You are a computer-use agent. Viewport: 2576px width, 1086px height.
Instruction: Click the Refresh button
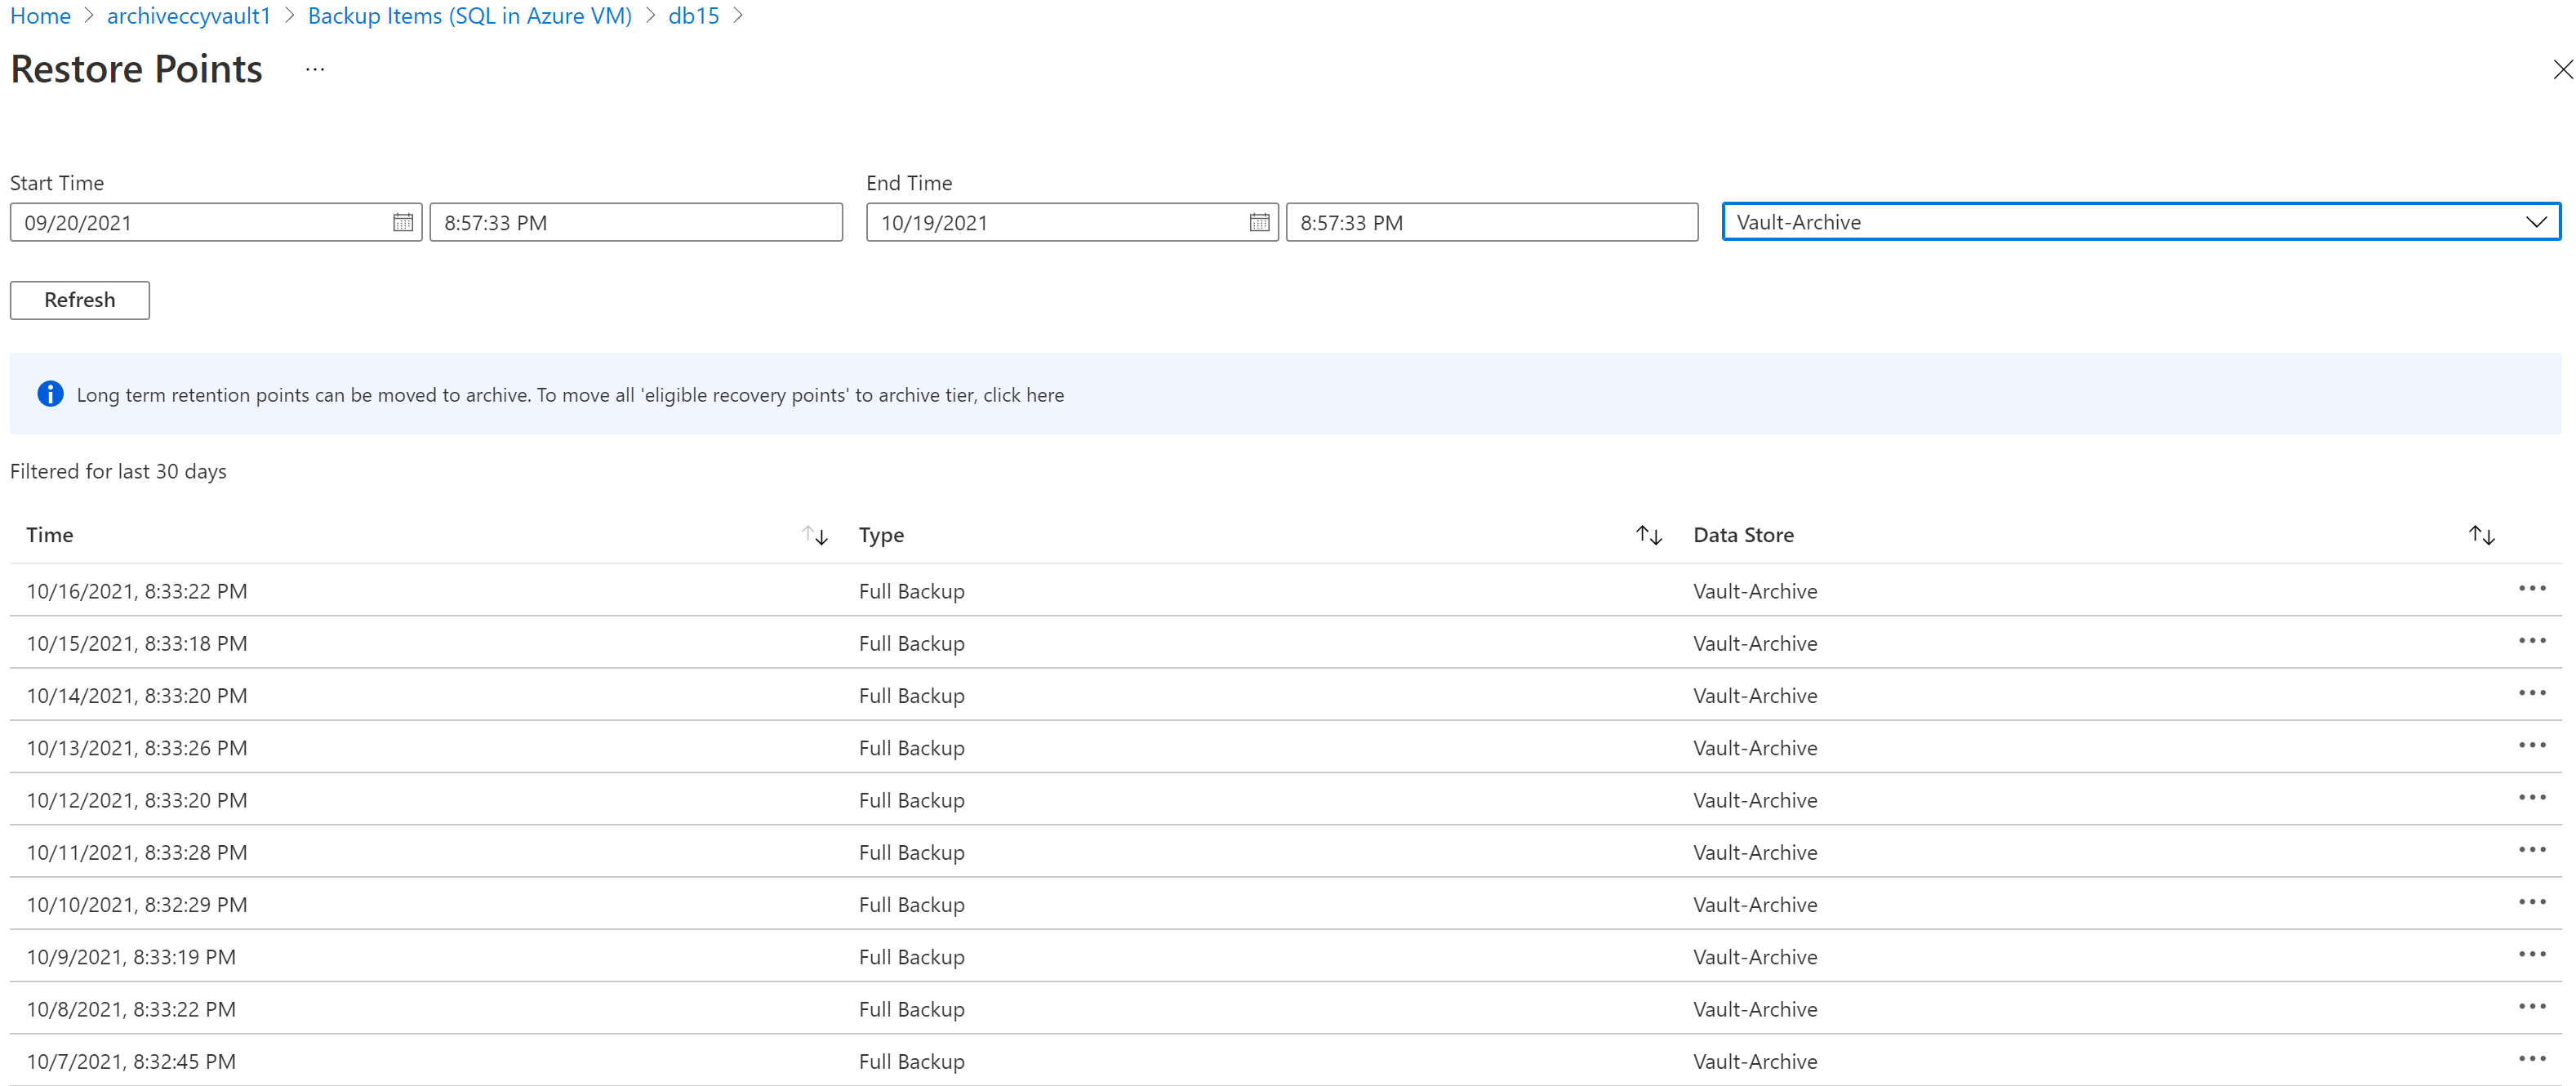pos(81,299)
